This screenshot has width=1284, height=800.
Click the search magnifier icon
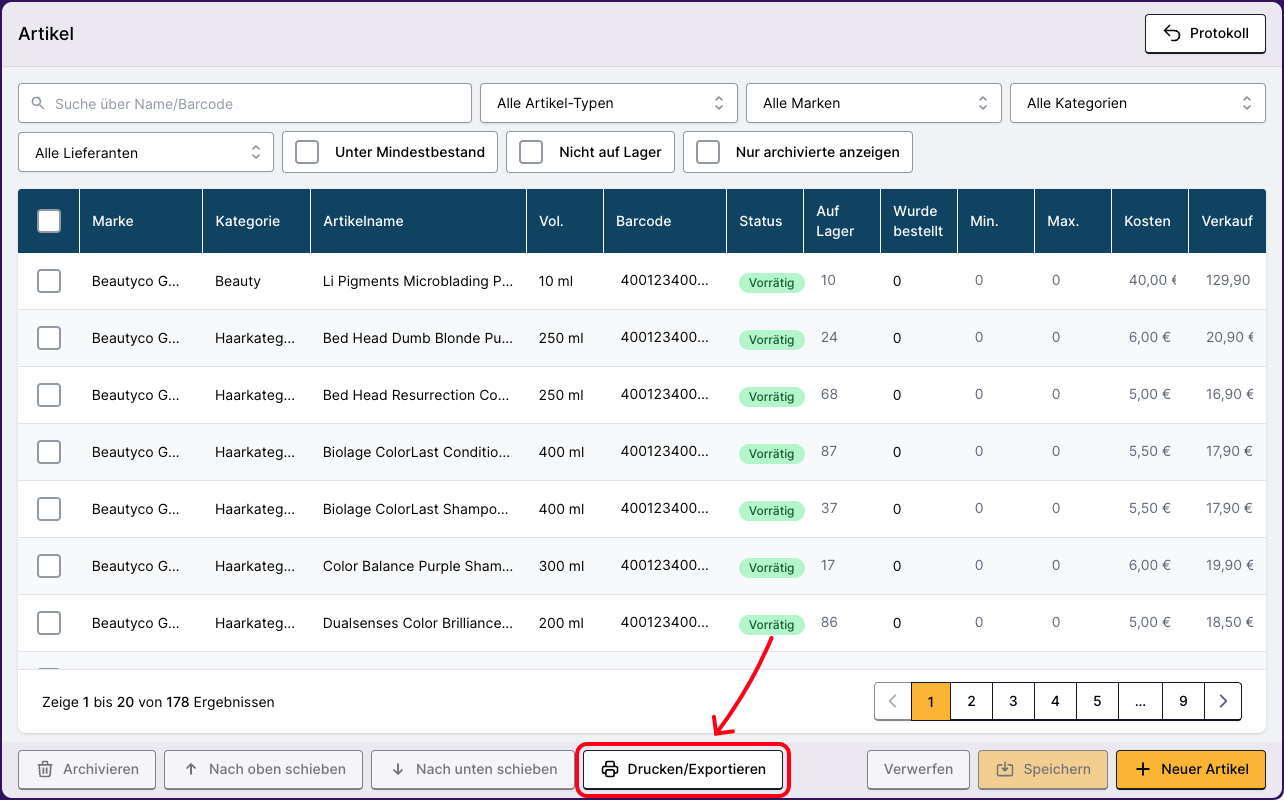[38, 103]
